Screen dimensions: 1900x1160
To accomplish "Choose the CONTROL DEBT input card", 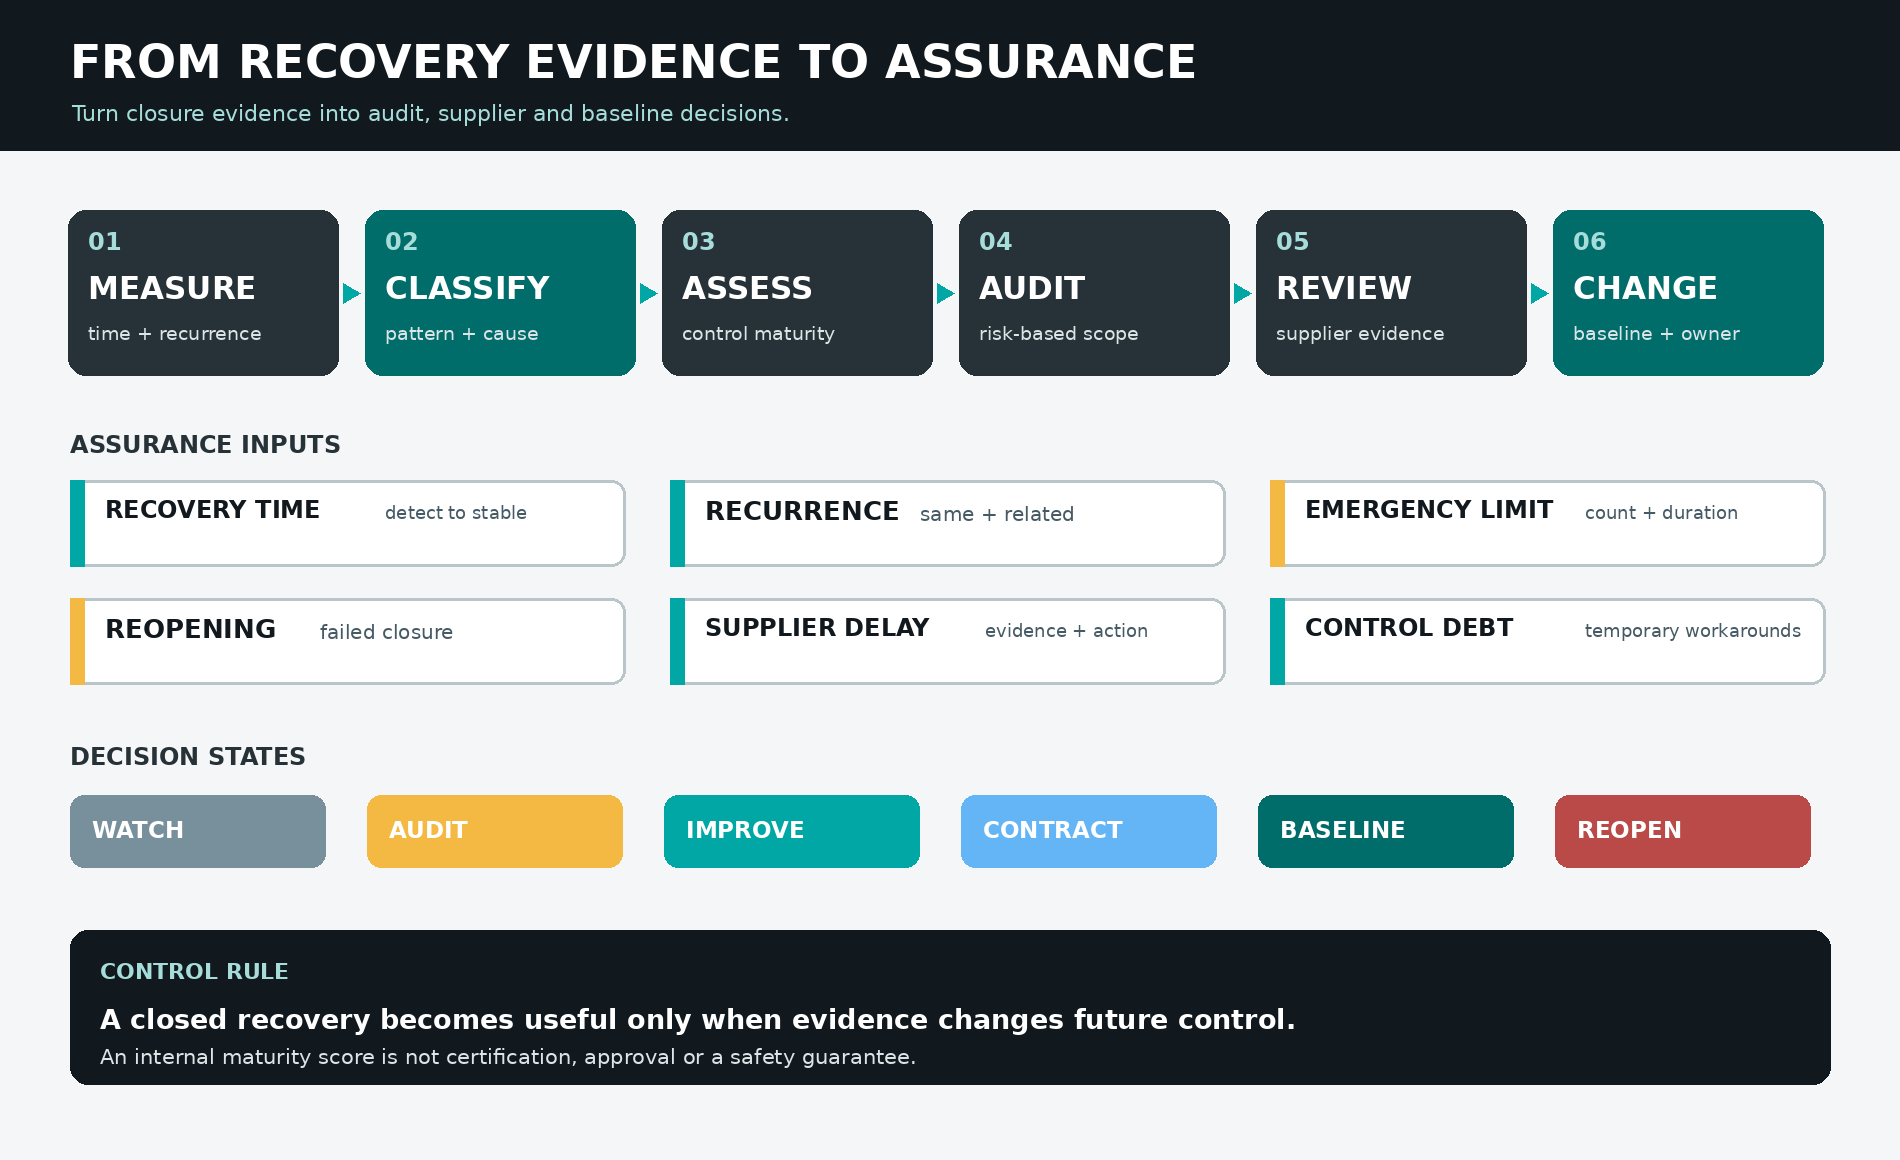I will [1548, 641].
